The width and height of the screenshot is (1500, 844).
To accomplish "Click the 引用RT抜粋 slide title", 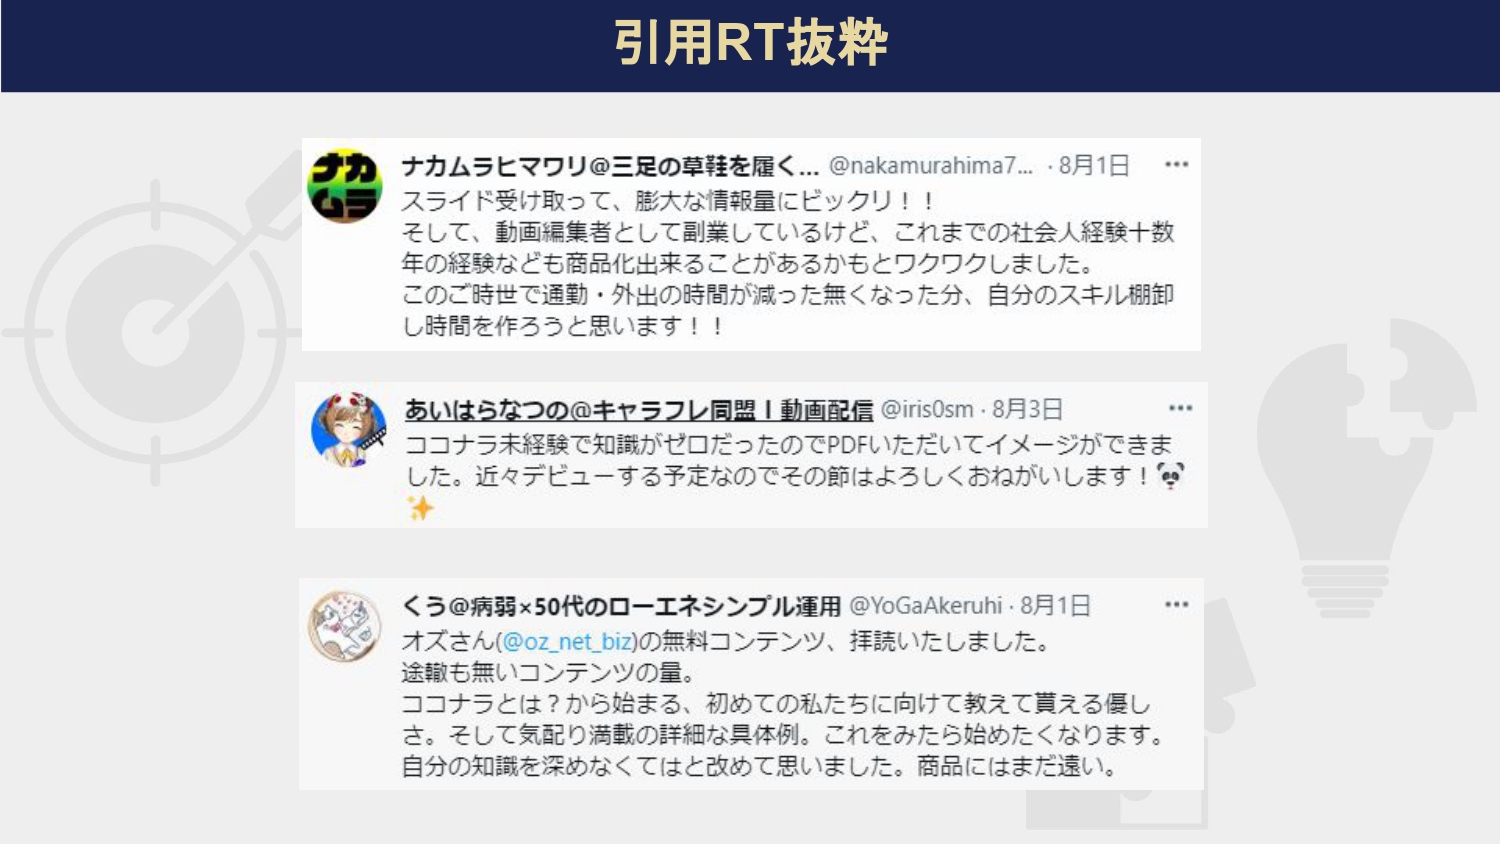I will 751,43.
